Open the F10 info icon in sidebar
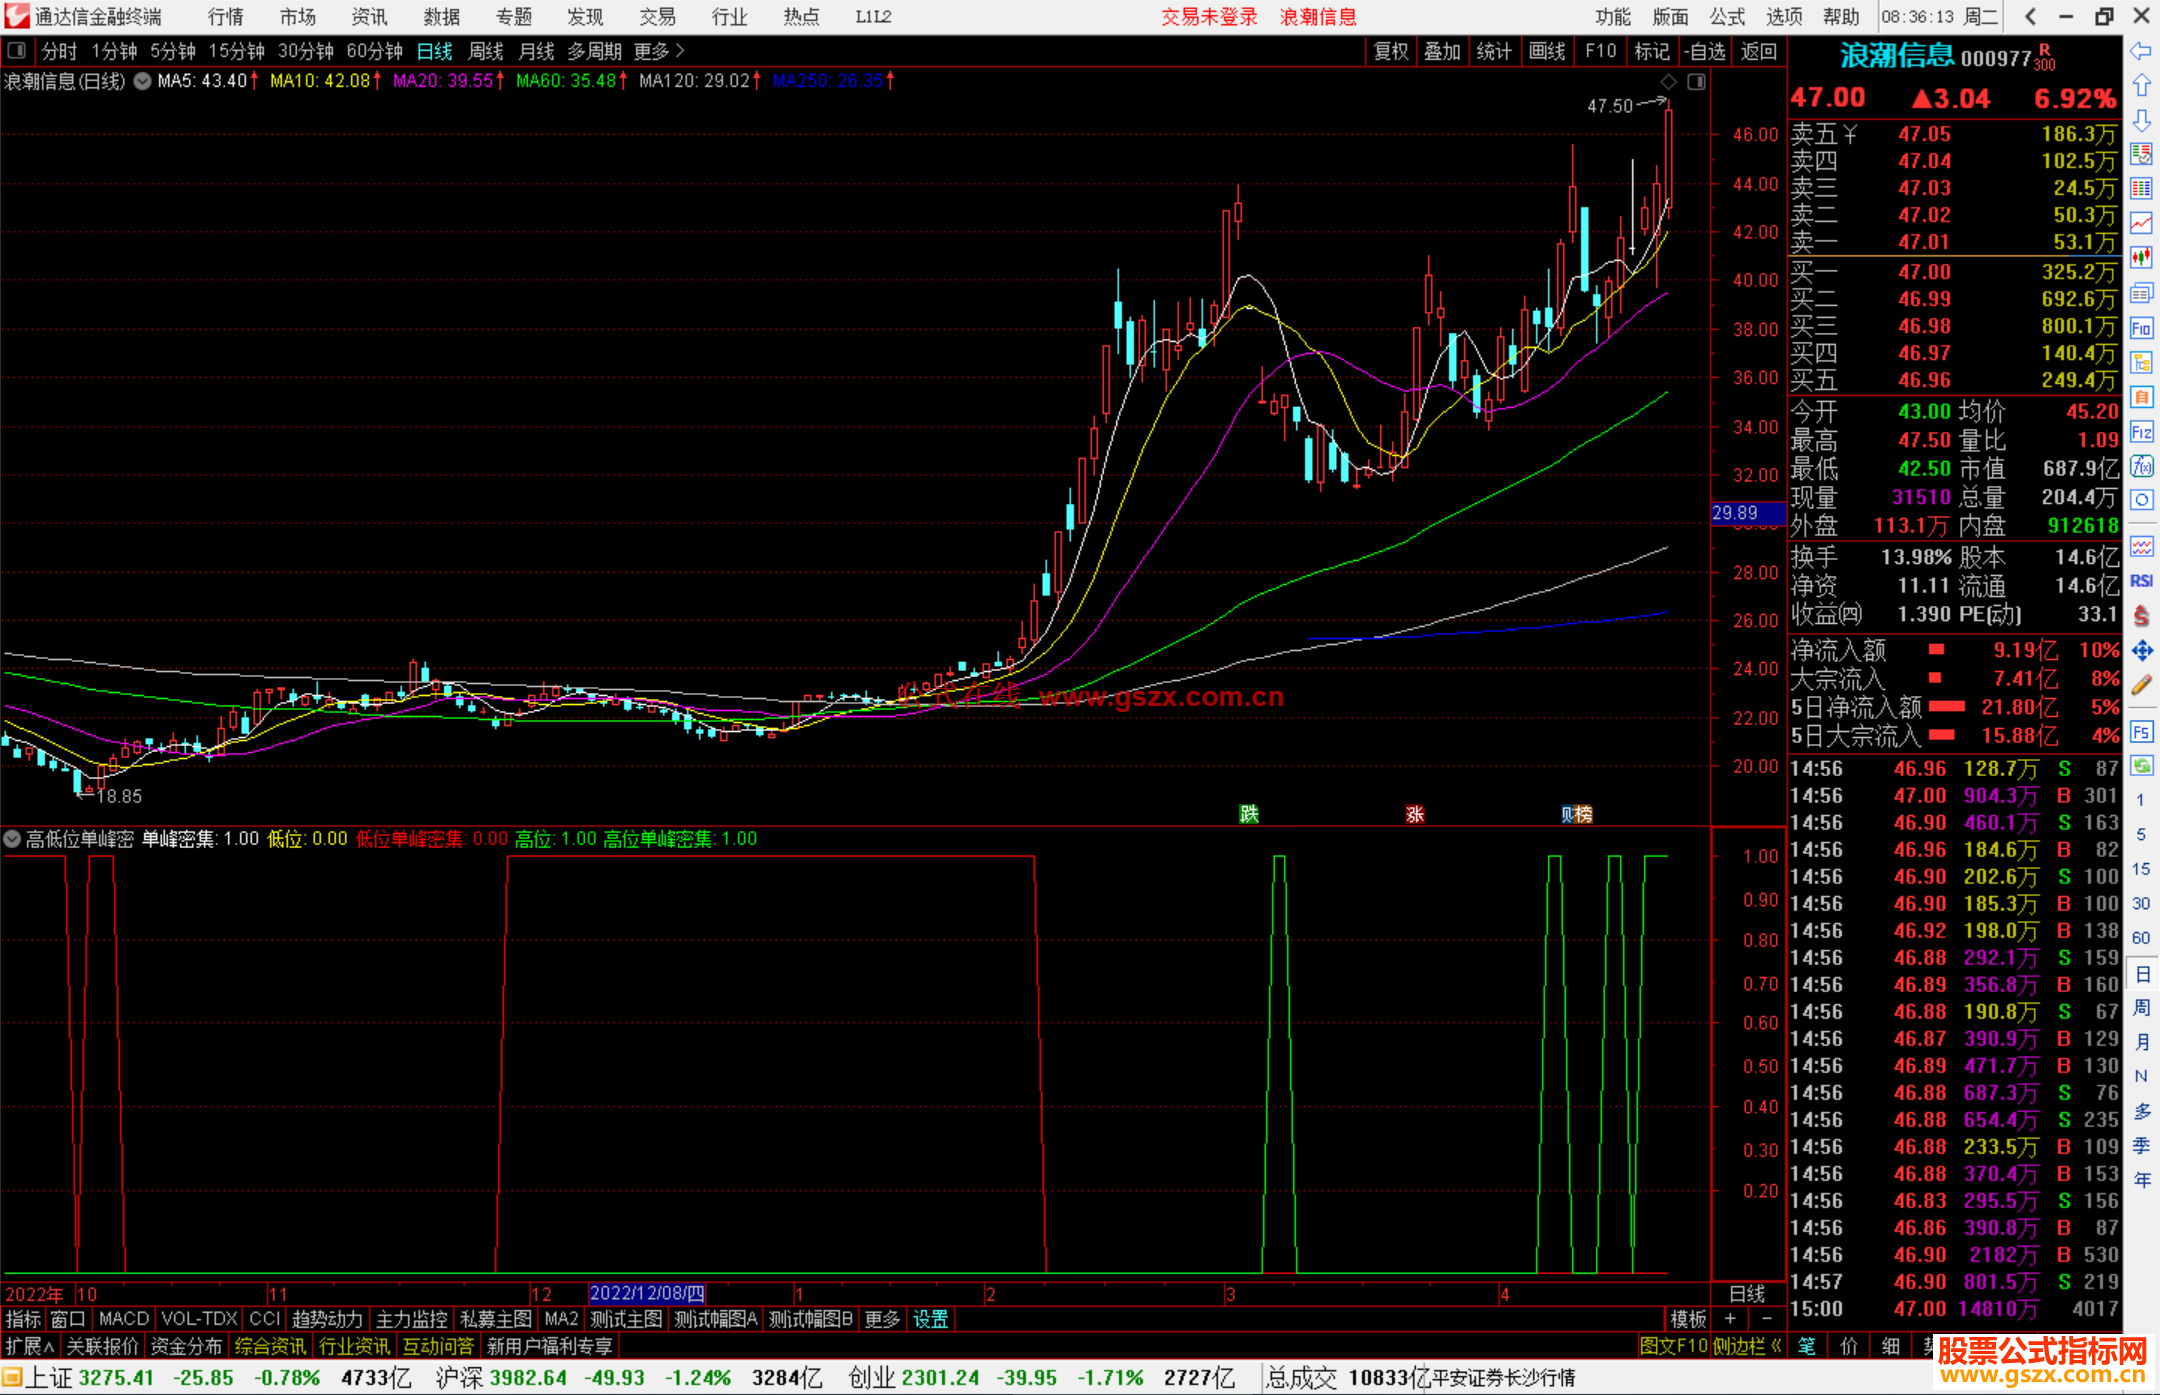Screen dimensions: 2160x1395 (x=2141, y=328)
